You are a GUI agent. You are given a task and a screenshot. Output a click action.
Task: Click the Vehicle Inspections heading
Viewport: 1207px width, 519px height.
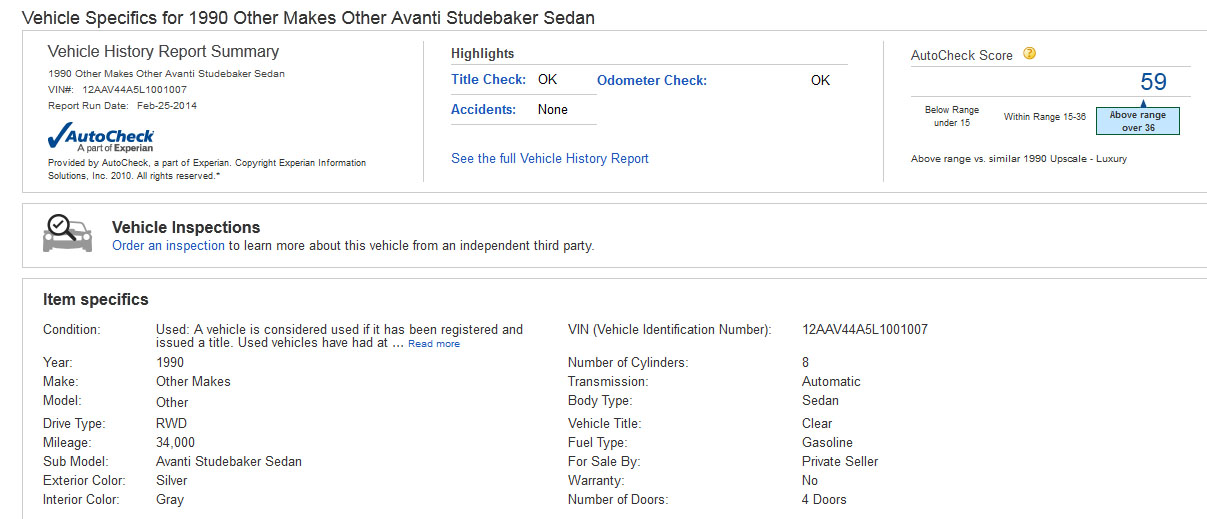[x=186, y=227]
